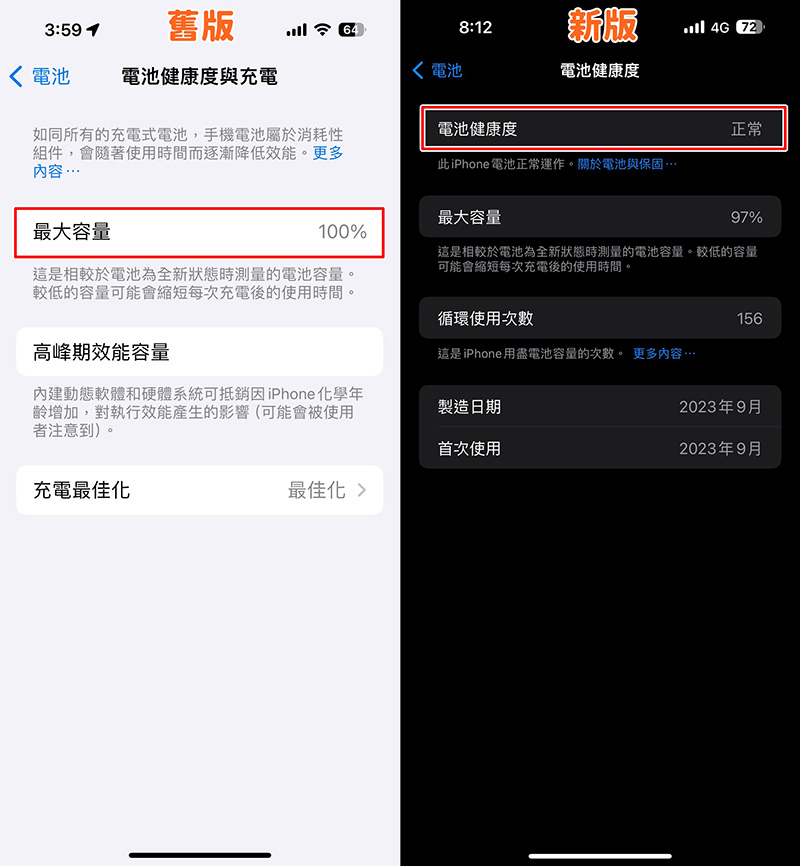Tap 高峰期效能容量 row
Viewport: 800px width, 866px height.
coord(199,352)
